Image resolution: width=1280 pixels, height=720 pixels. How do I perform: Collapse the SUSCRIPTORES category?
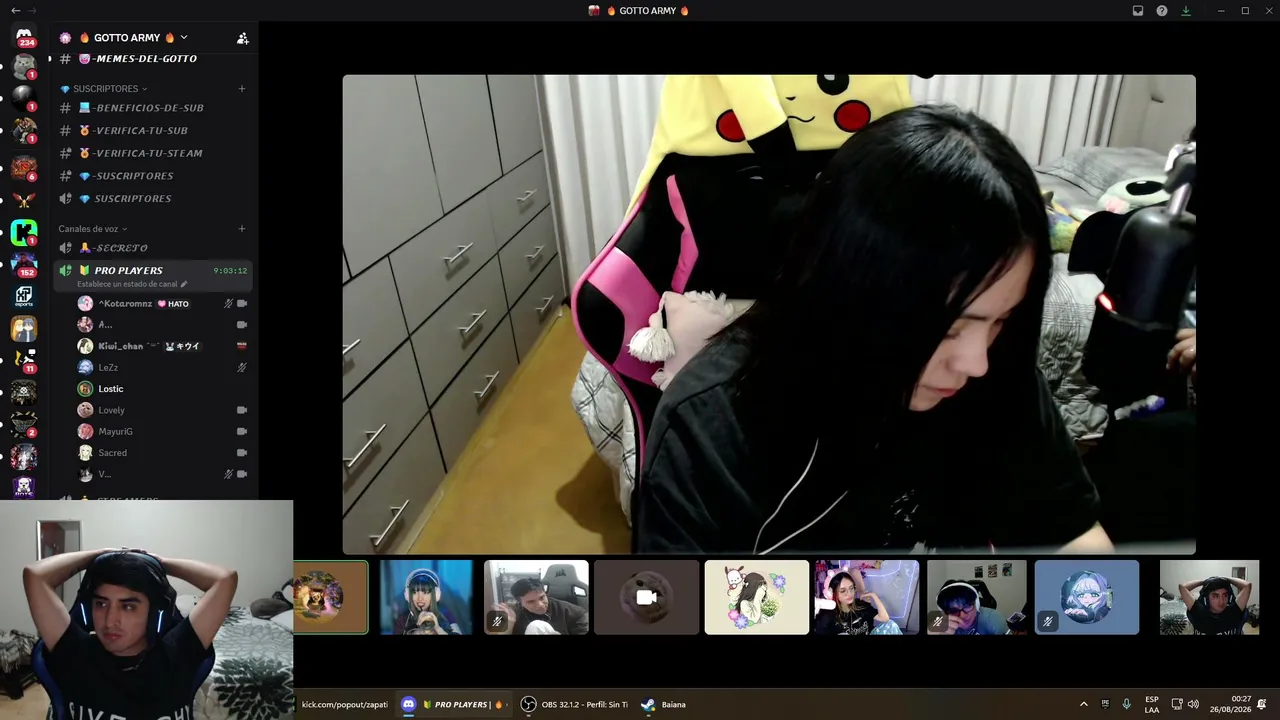(104, 89)
